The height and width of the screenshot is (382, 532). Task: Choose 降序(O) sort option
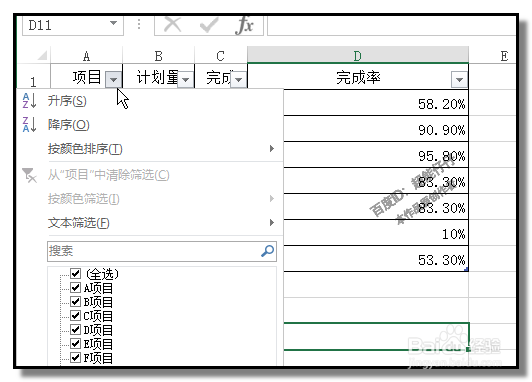point(69,125)
